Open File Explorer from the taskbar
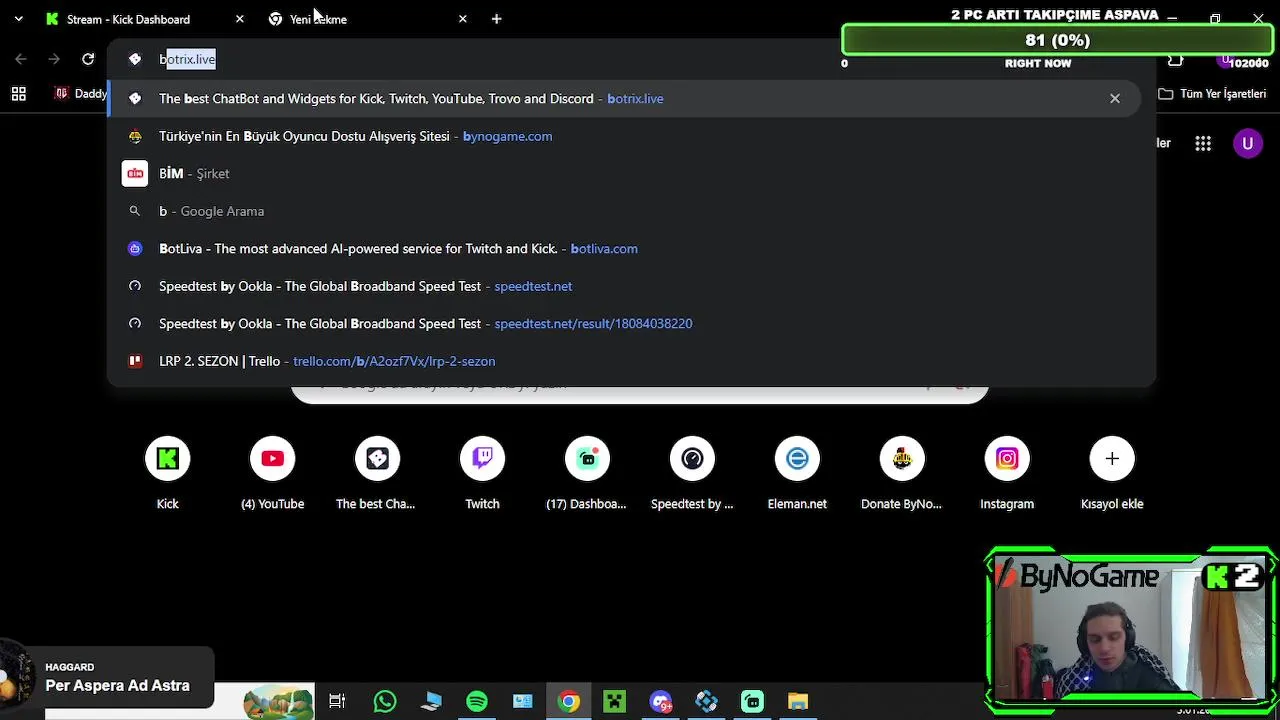The image size is (1280, 720). pos(798,702)
